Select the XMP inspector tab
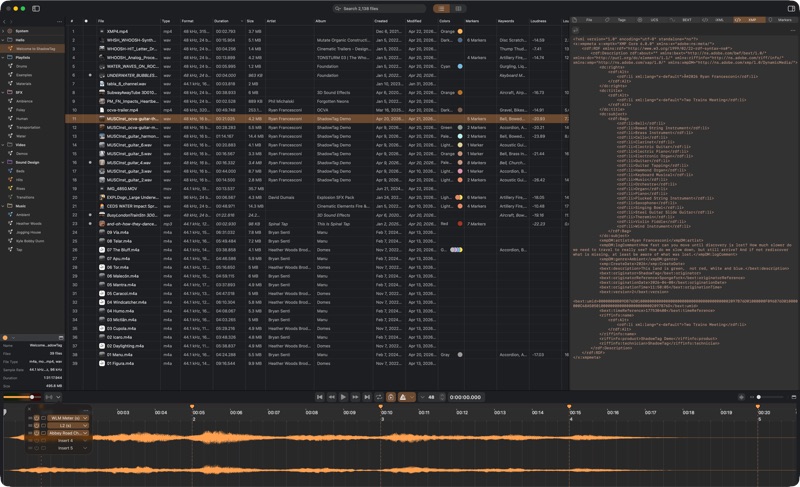This screenshot has height=487, width=800. pos(749,20)
